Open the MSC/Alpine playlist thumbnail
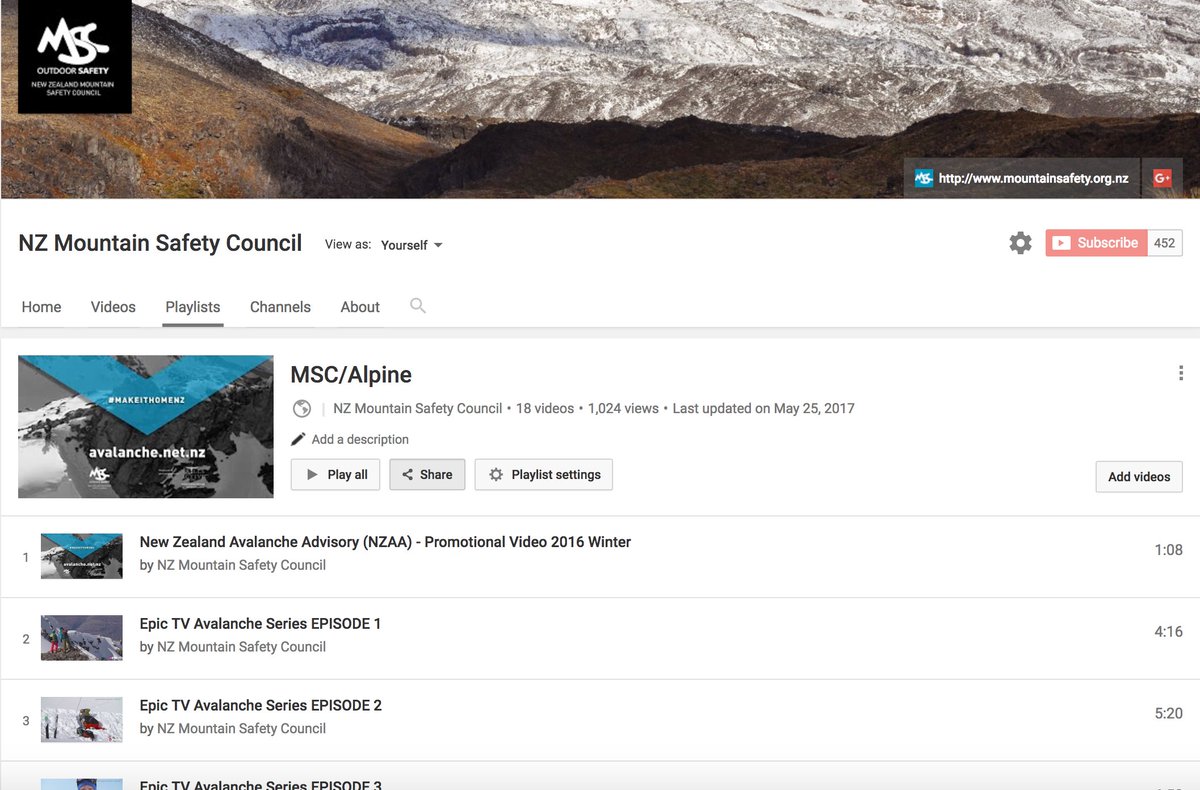This screenshot has height=790, width=1200. [x=146, y=426]
